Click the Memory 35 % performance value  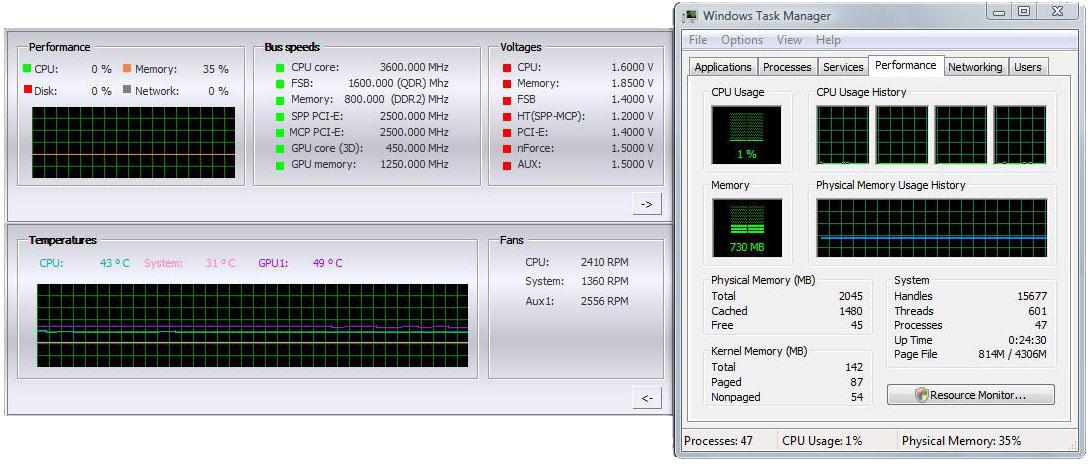click(215, 69)
